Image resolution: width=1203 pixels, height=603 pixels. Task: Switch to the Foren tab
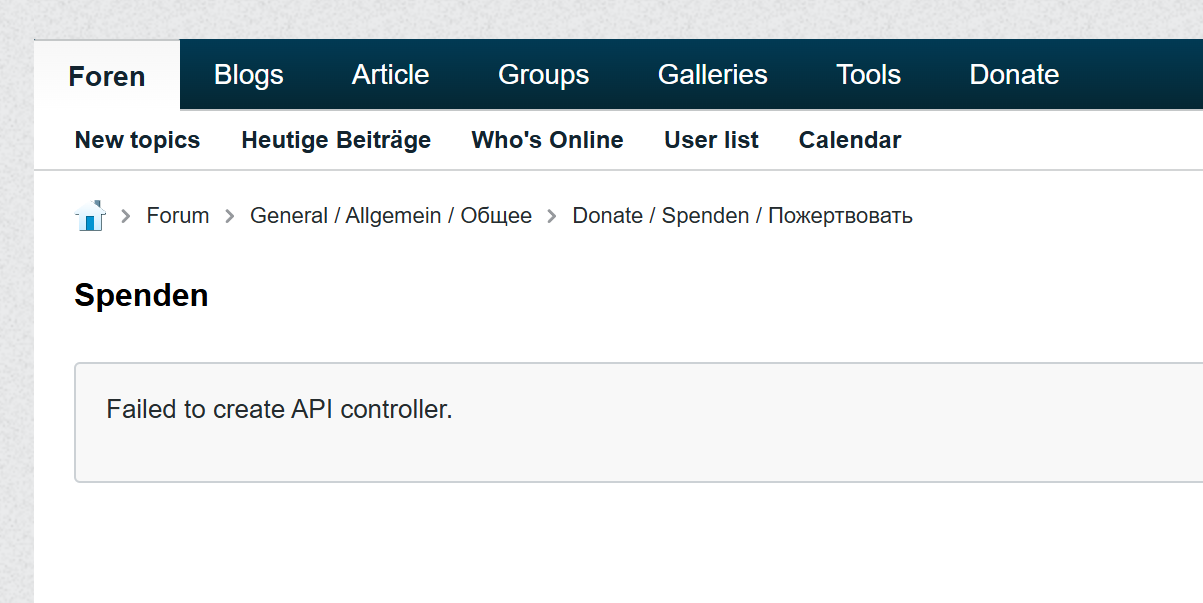point(107,76)
